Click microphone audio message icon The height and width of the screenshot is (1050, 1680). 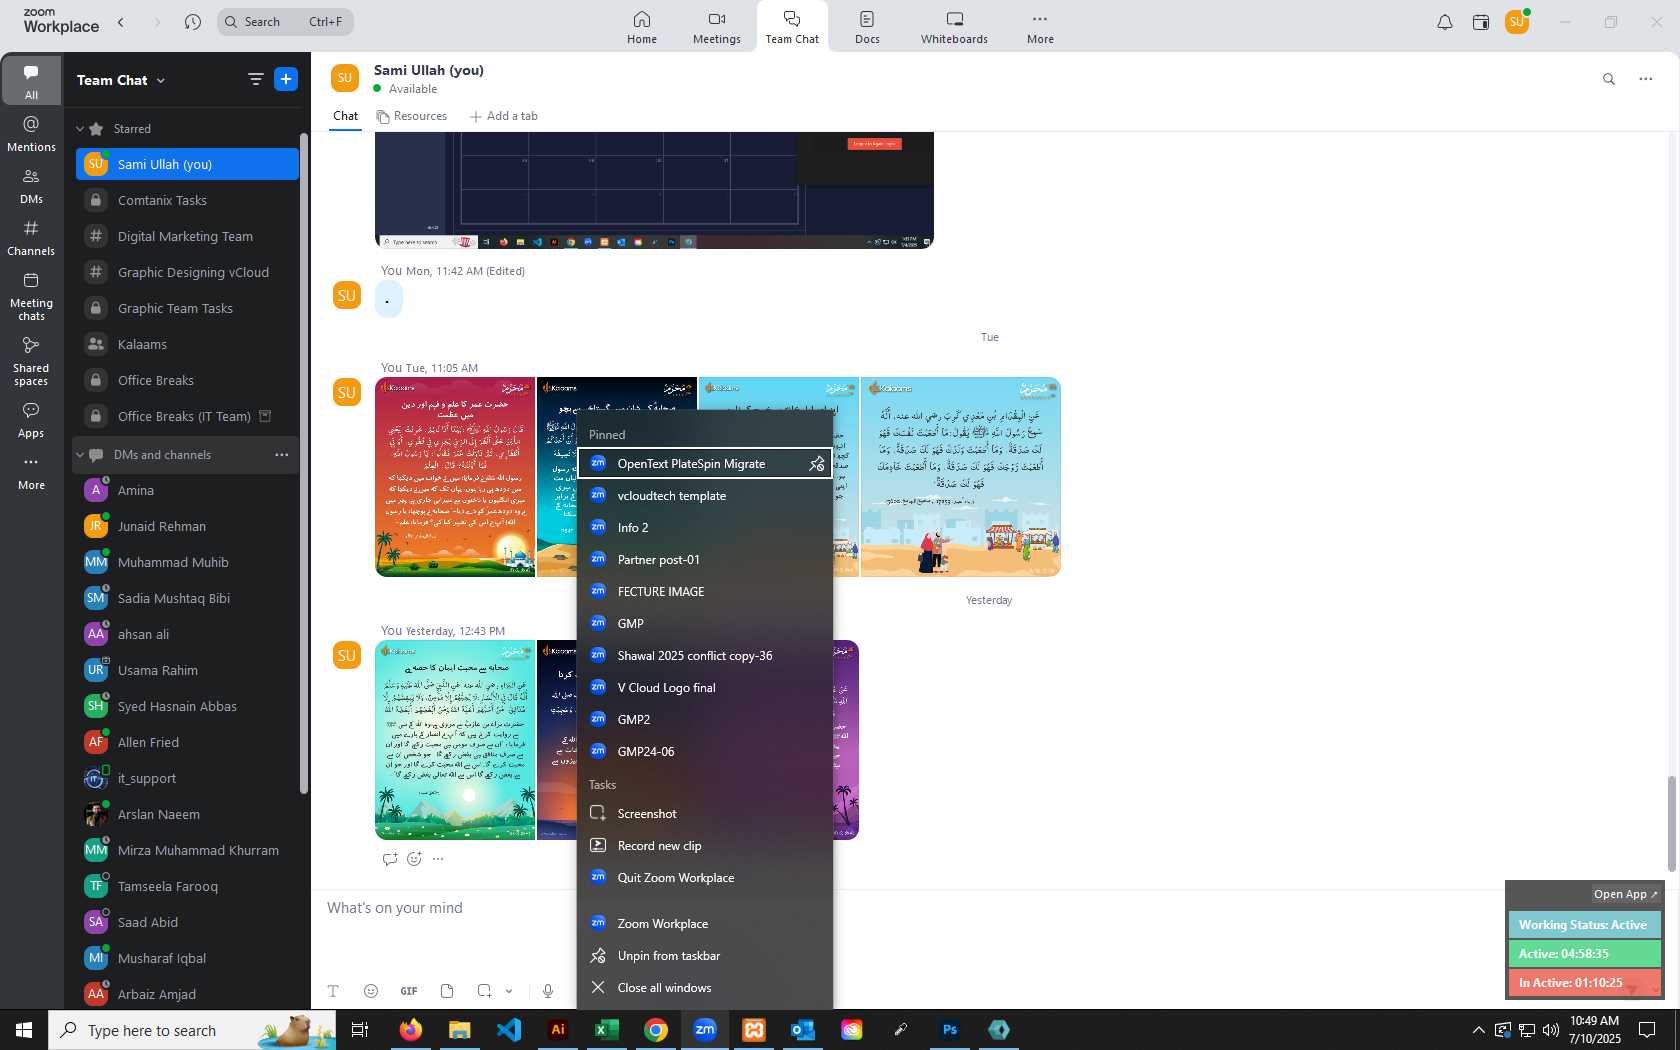(x=548, y=991)
